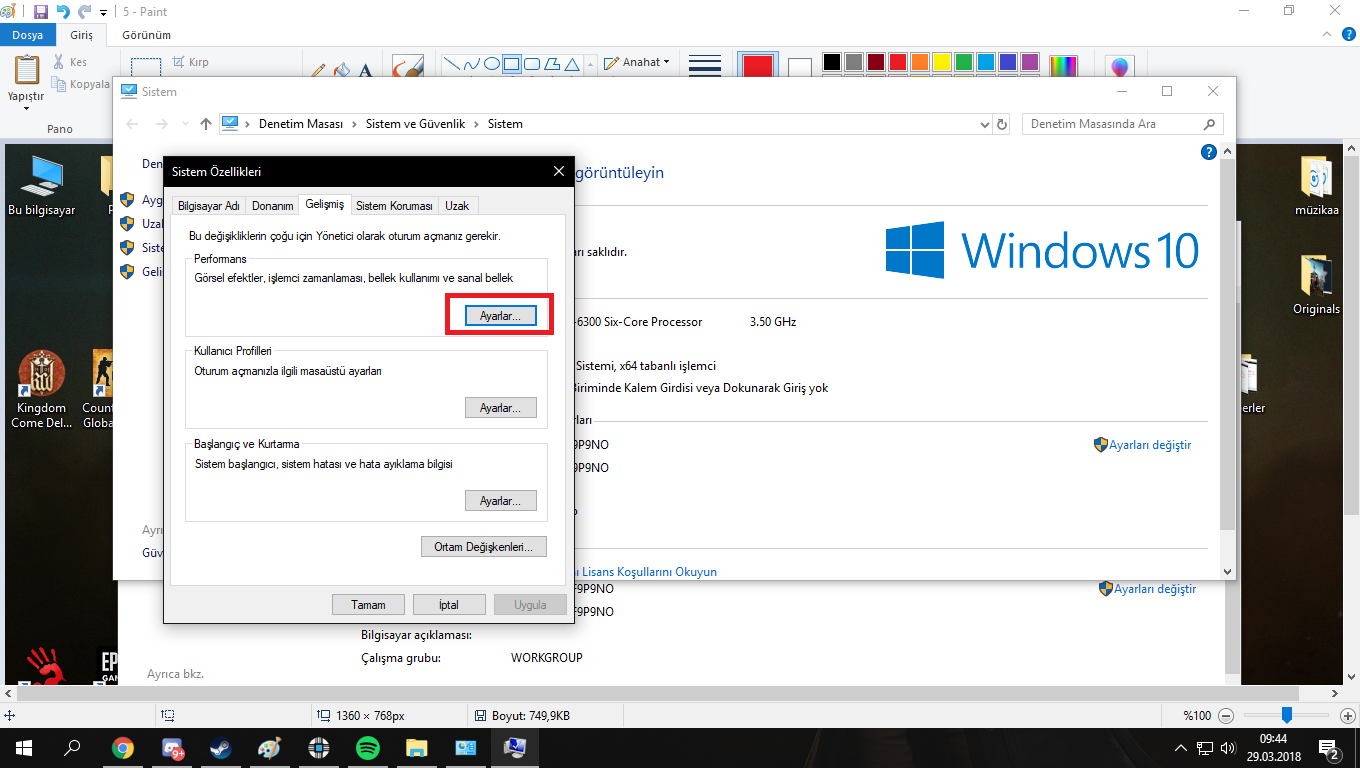
Task: Click the Denetim Masasında Ara search field
Action: click(x=1123, y=124)
